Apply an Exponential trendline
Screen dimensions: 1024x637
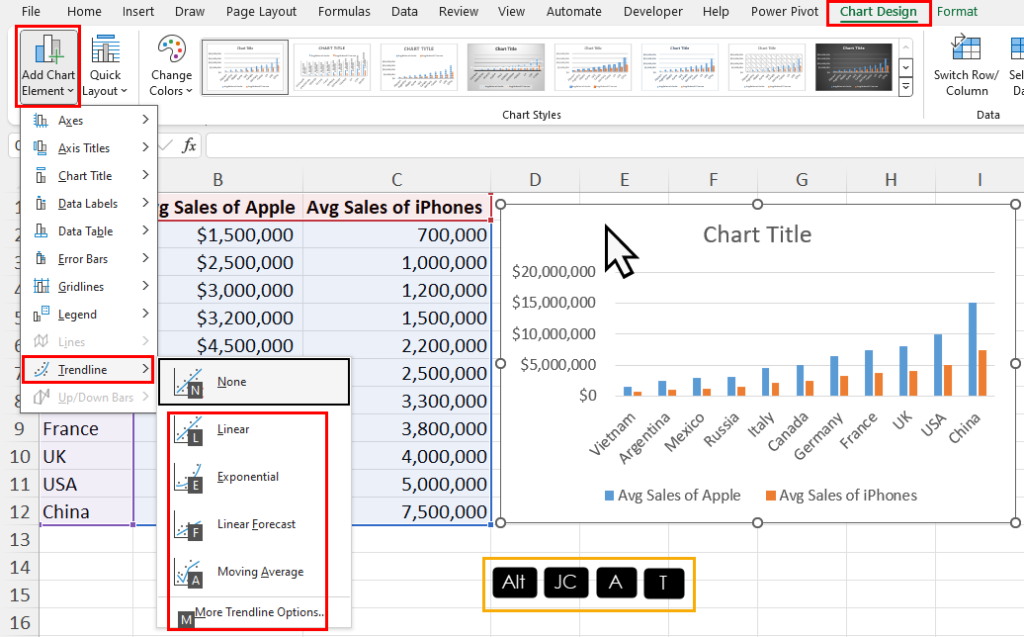pos(254,477)
